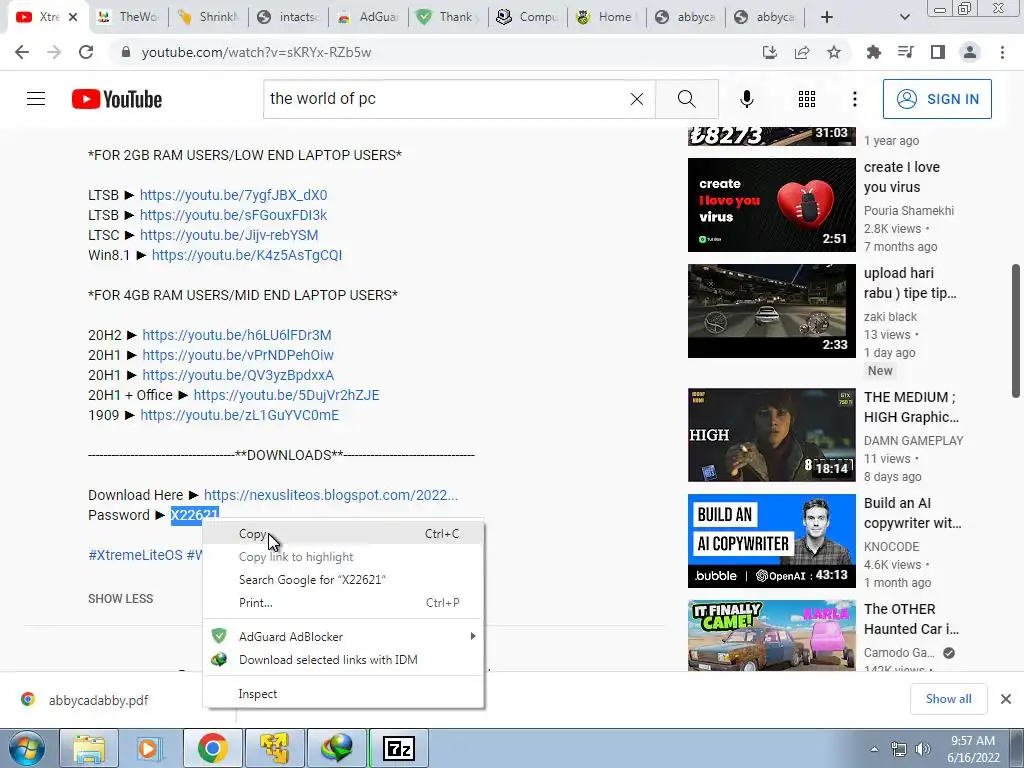This screenshot has height=768, width=1024.
Task: Open the 1909 youtu.be/zL1GuYVC0mE link
Action: pos(240,415)
